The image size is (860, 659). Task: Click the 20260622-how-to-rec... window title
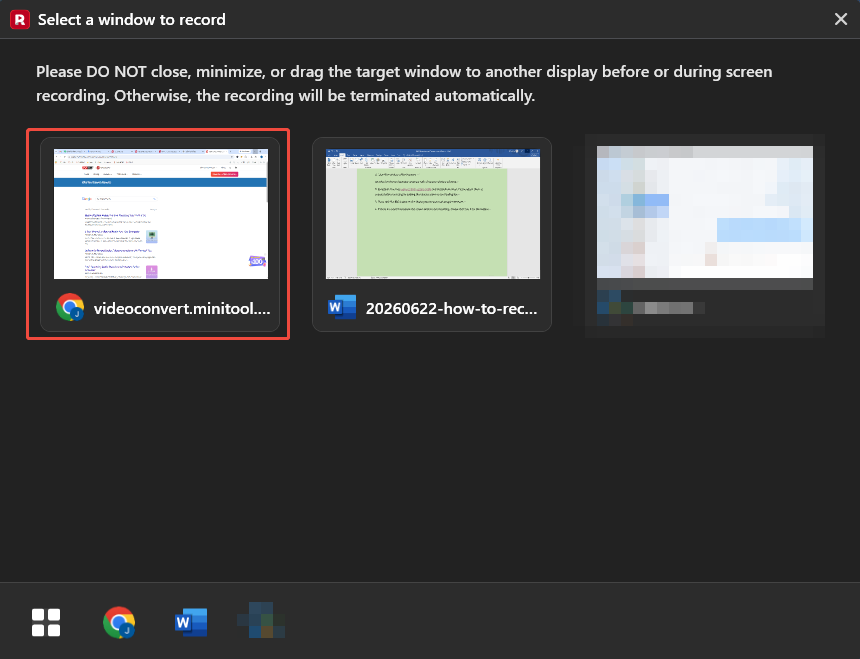(x=451, y=309)
